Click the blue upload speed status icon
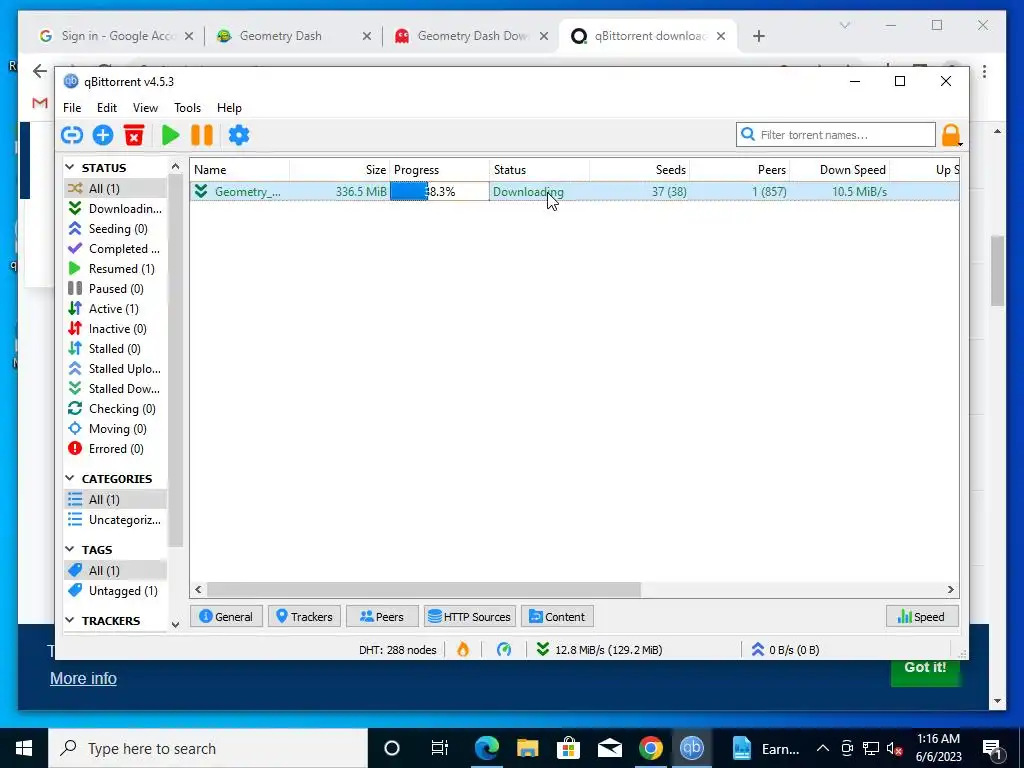The height and width of the screenshot is (768, 1024). pyautogui.click(x=758, y=649)
